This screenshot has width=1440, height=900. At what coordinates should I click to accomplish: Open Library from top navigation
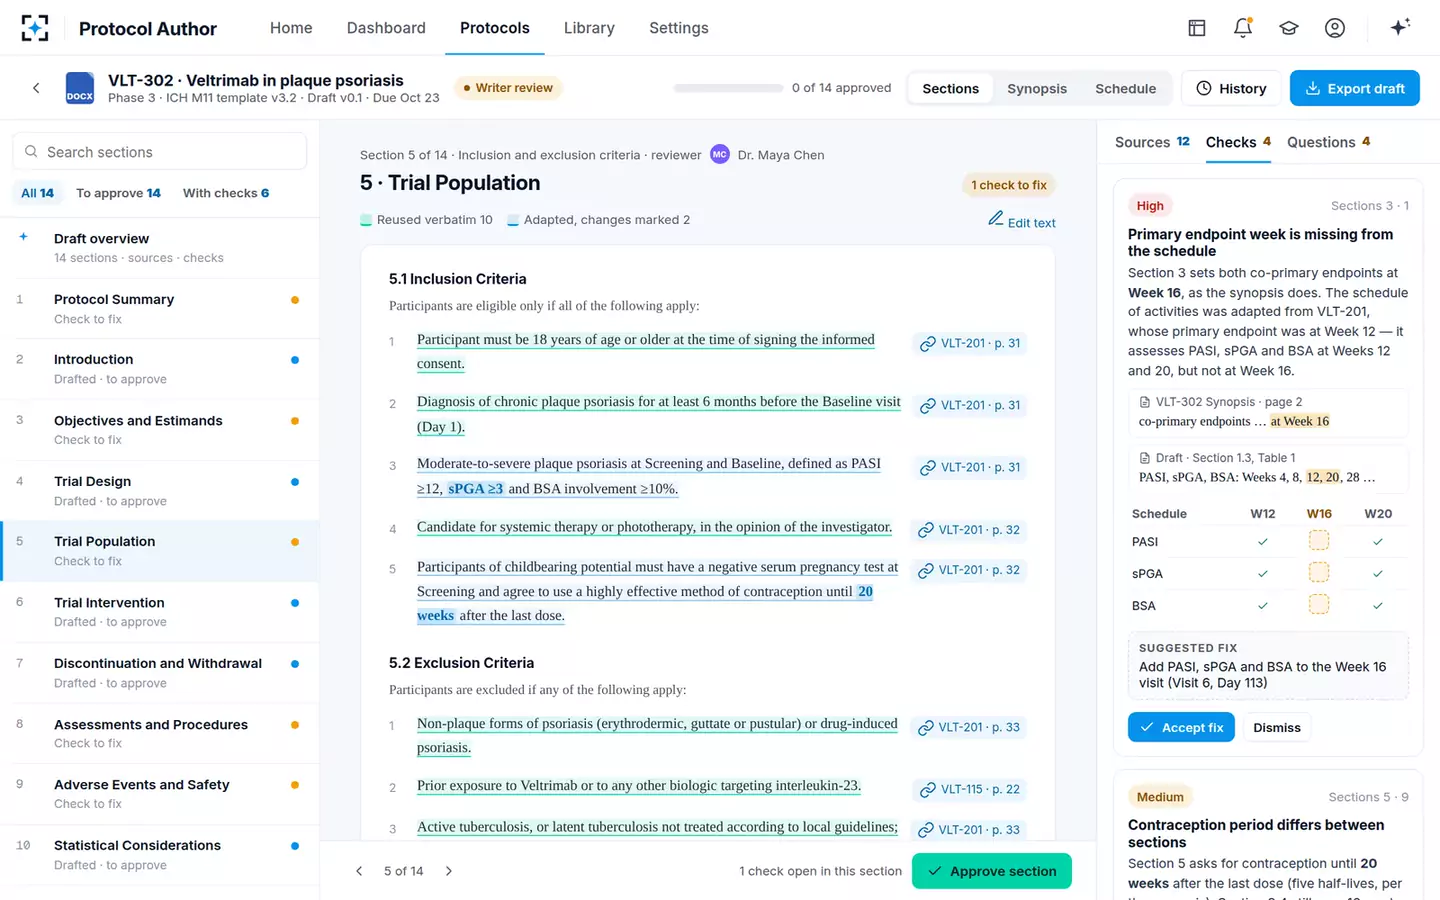coord(589,28)
